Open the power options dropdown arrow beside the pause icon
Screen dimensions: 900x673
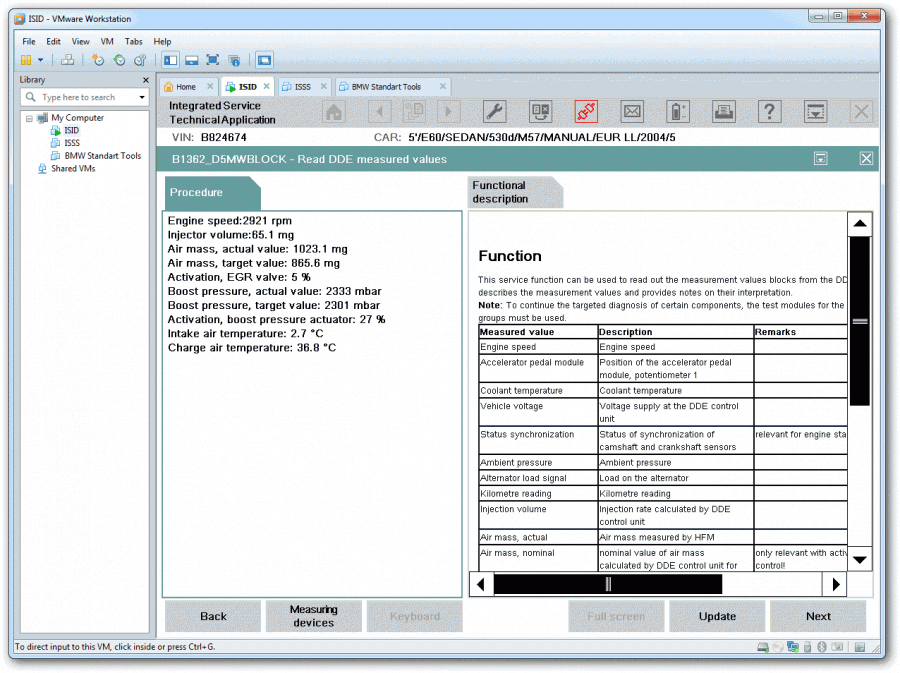tap(41, 60)
